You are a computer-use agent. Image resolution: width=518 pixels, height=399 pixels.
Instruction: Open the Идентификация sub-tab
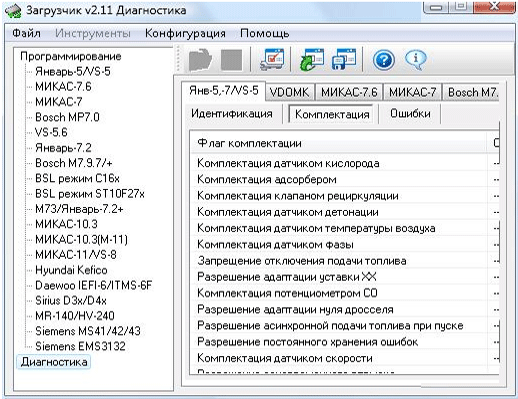[x=232, y=114]
